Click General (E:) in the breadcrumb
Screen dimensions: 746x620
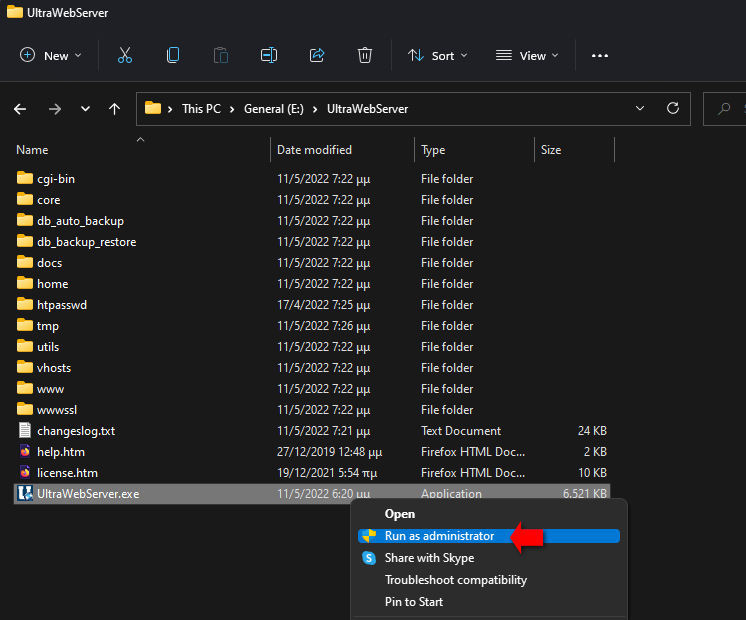274,109
